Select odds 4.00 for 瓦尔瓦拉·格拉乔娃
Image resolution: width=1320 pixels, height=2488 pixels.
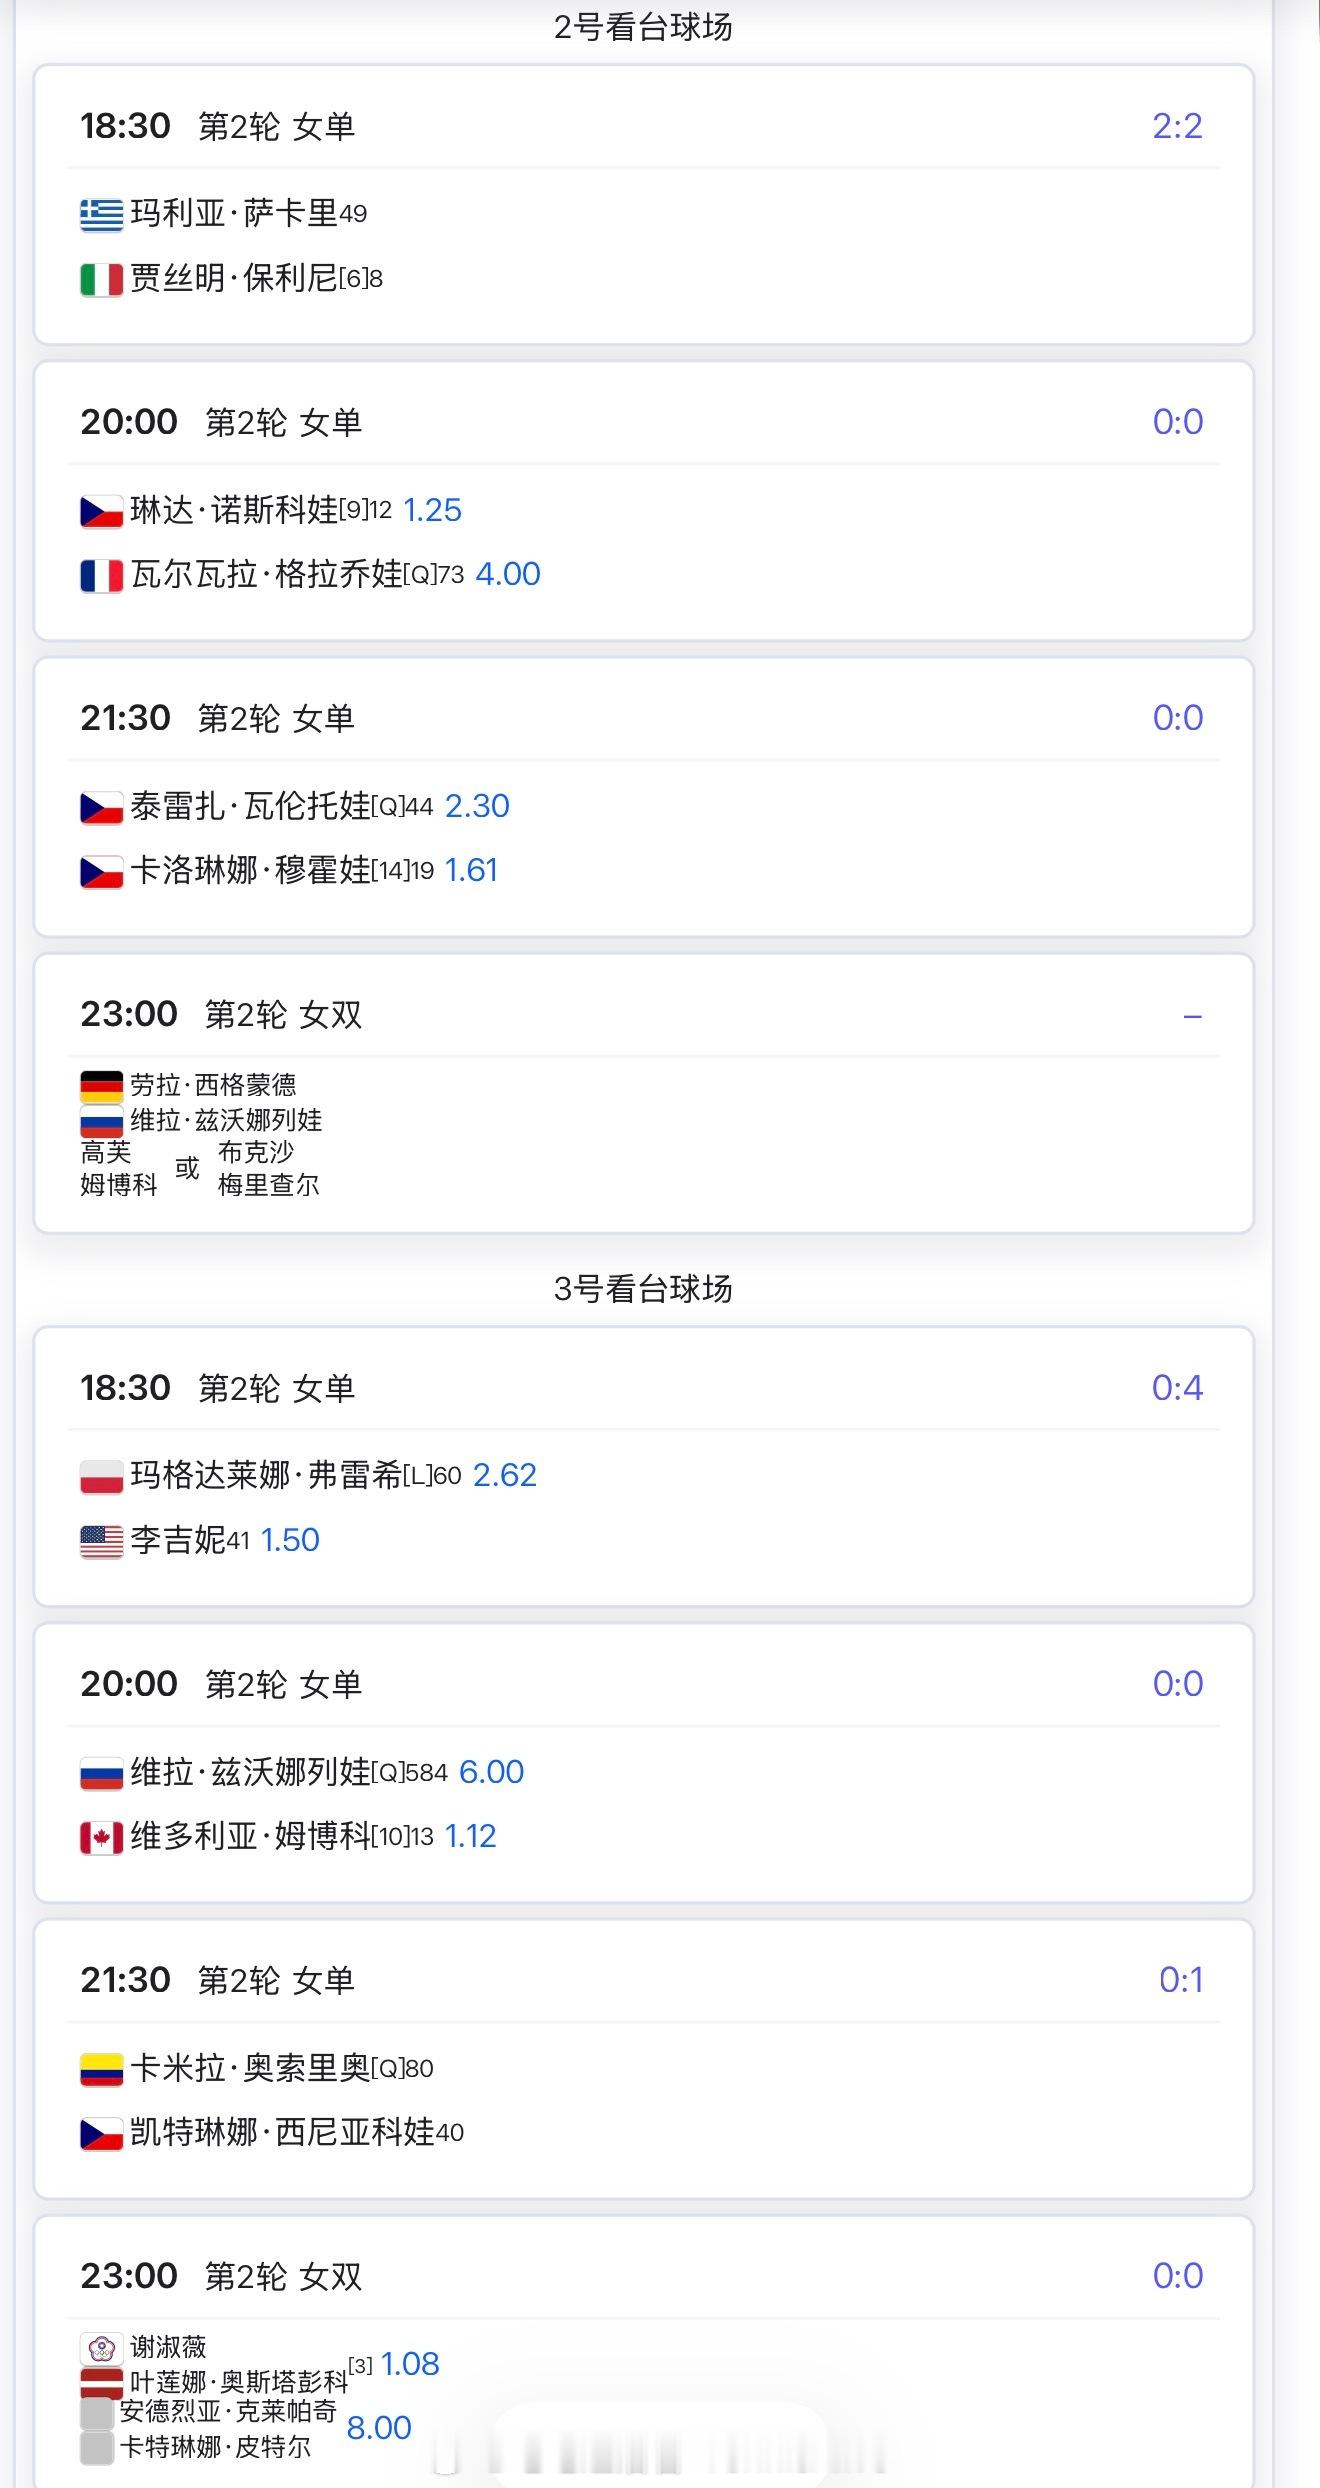[508, 574]
